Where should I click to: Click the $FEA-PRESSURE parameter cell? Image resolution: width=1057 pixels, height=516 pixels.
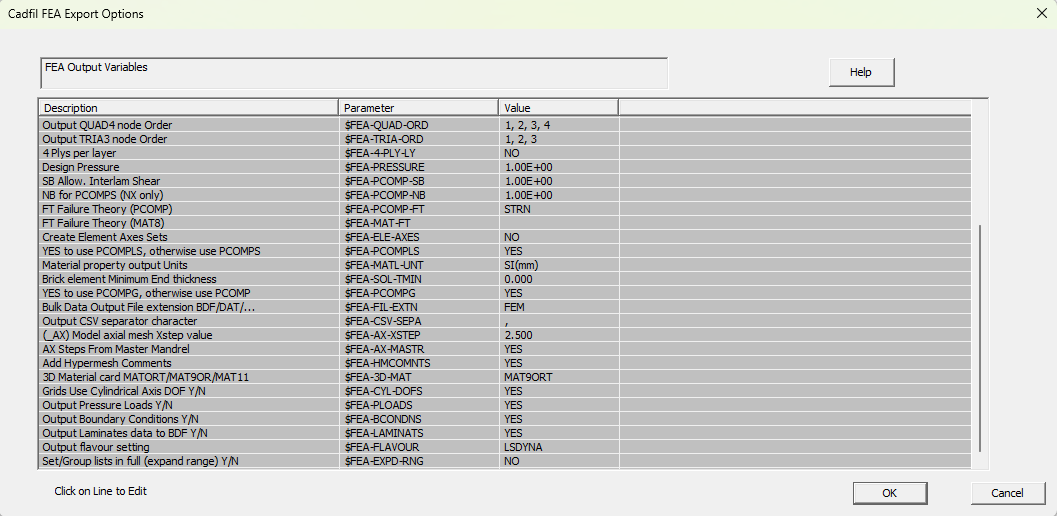tap(419, 167)
